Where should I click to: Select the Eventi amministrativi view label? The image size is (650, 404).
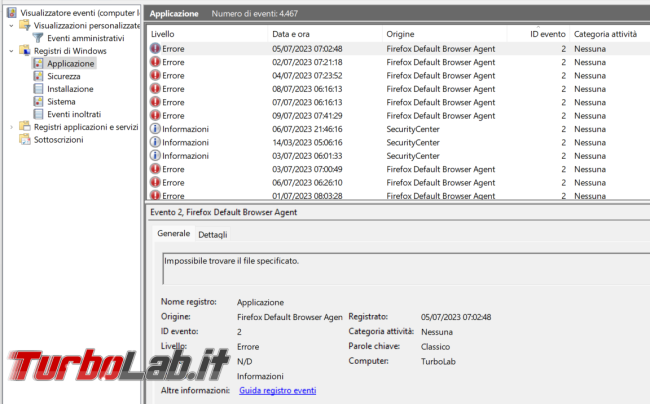pyautogui.click(x=85, y=38)
